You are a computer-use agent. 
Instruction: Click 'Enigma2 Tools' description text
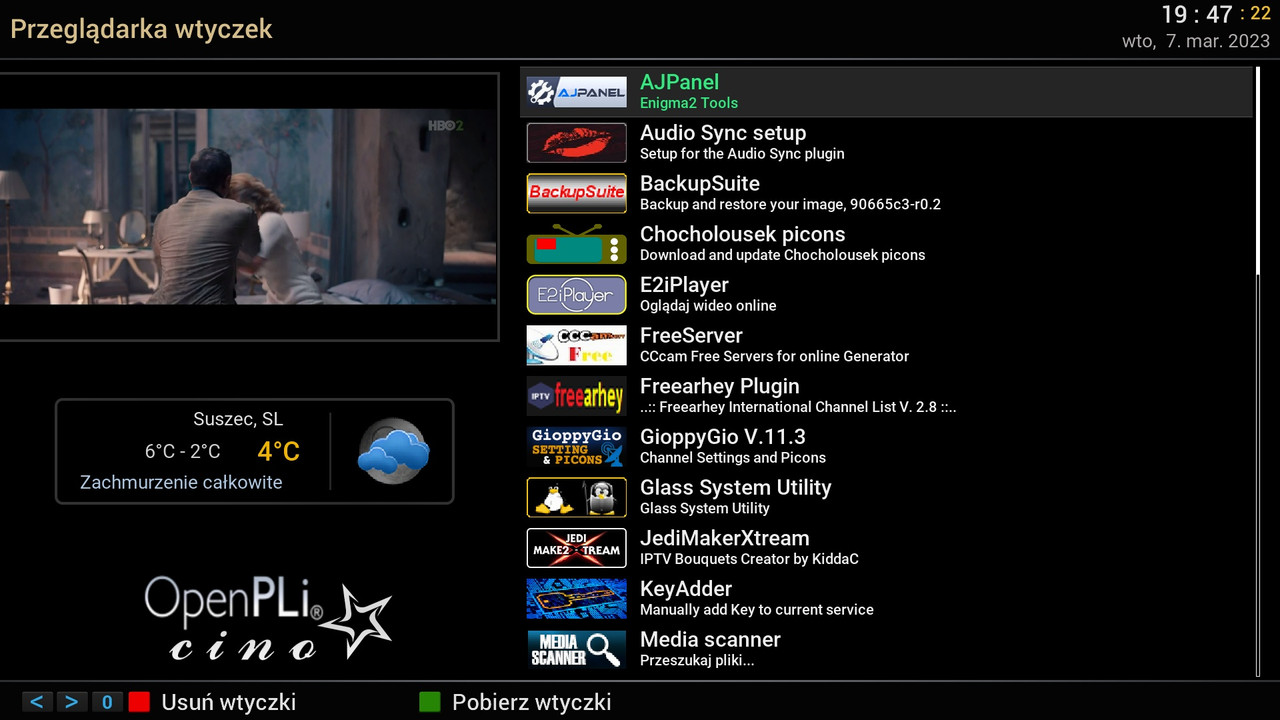coord(689,103)
